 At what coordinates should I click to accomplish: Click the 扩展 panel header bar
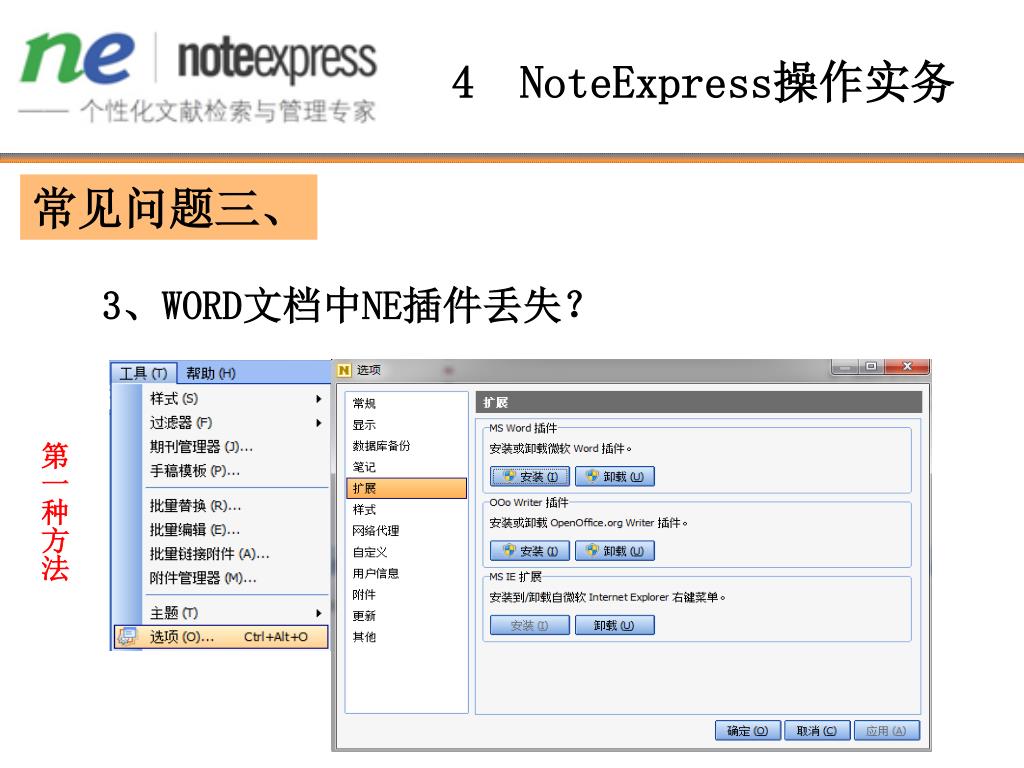(x=699, y=402)
